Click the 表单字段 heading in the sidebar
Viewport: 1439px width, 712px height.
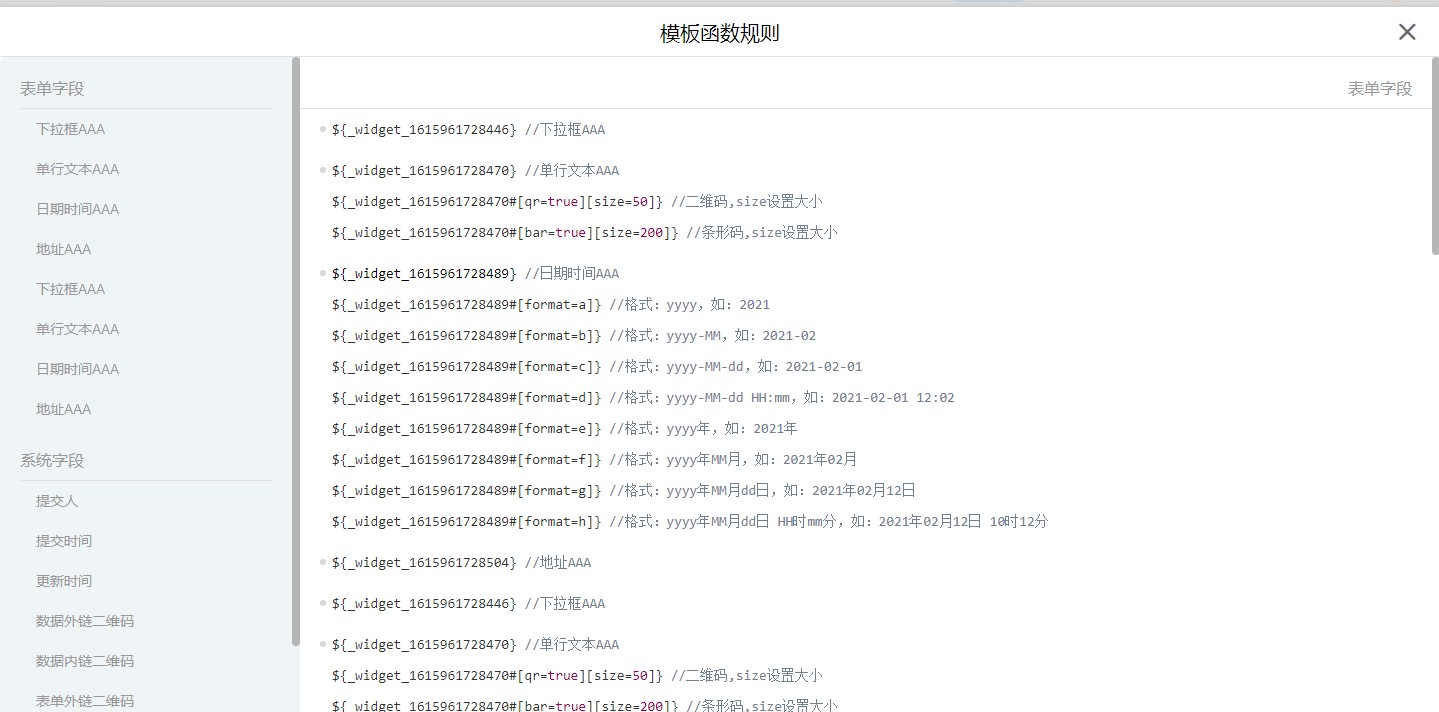click(52, 89)
